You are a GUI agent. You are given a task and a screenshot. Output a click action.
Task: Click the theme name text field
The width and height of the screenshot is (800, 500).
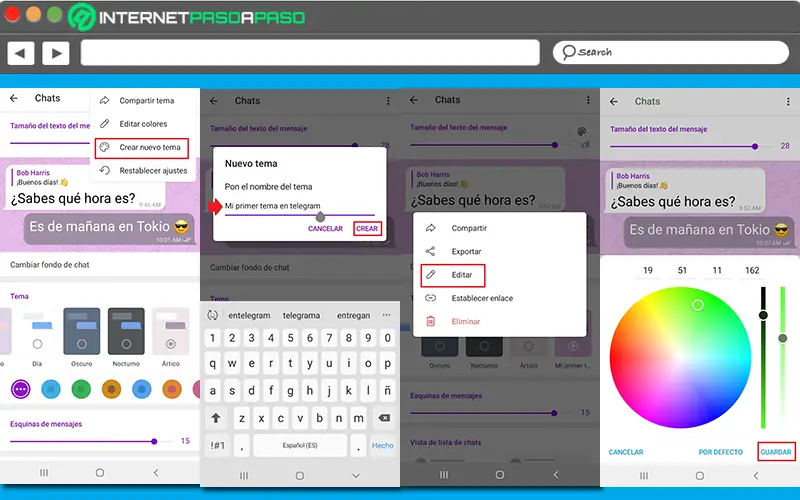click(299, 207)
